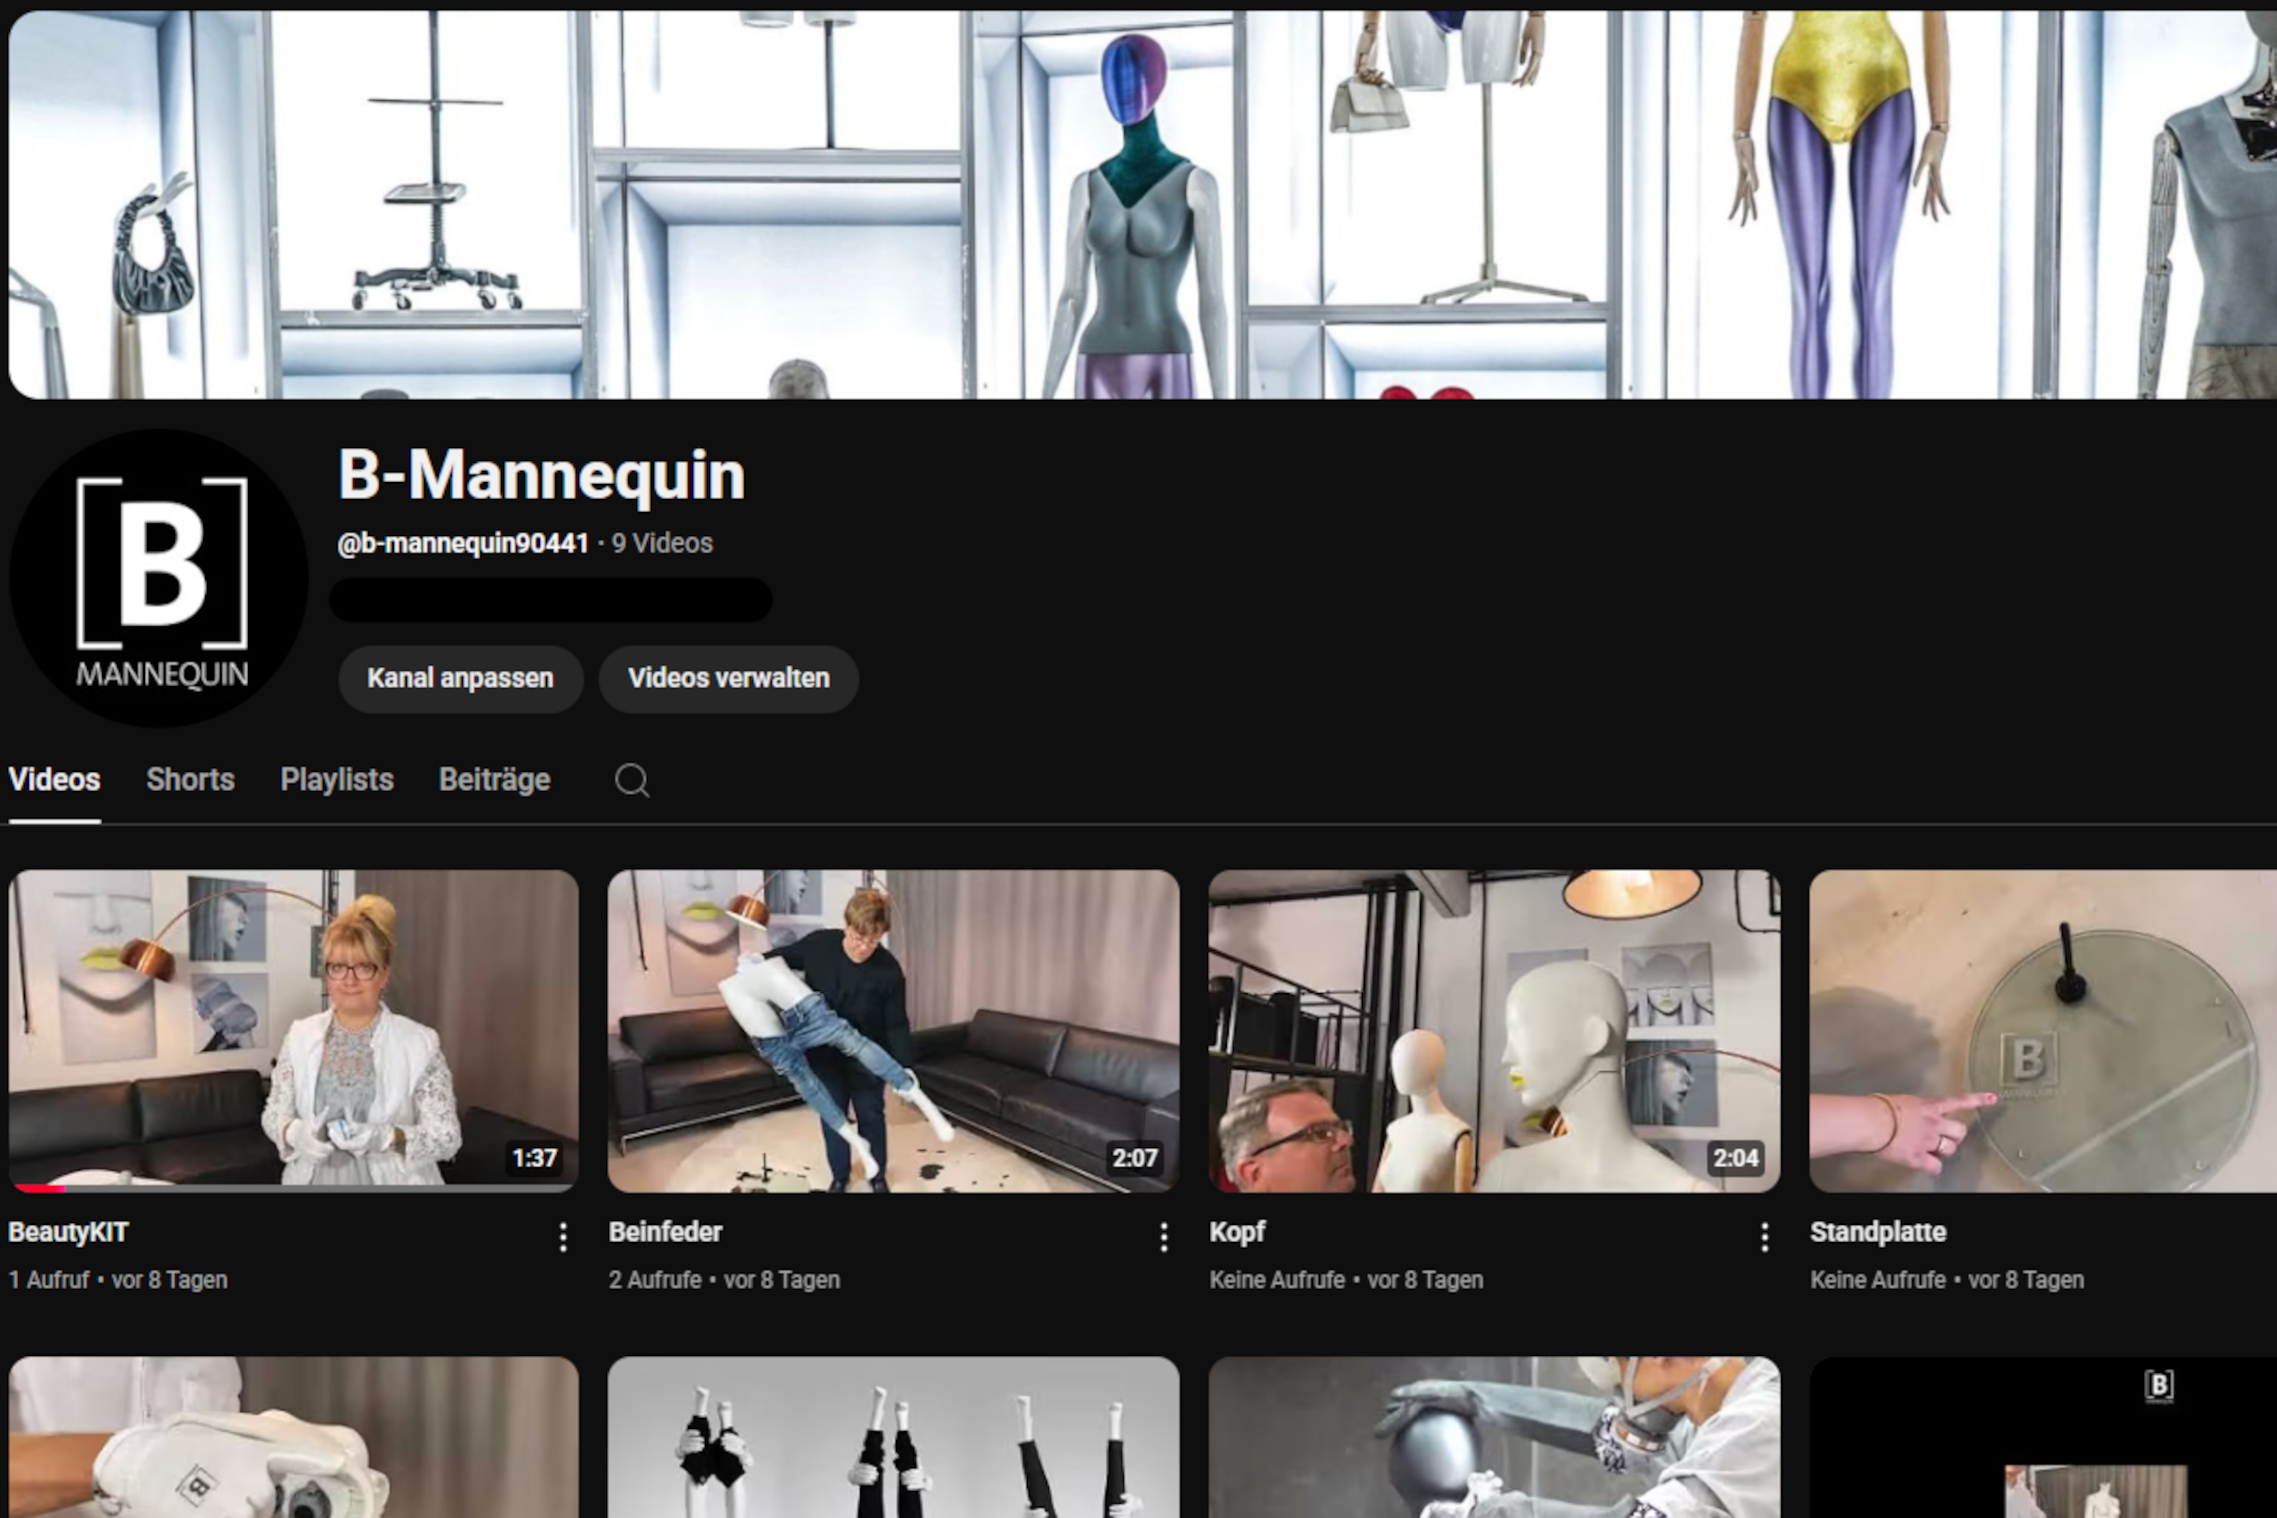Open the Playlists tab

[337, 780]
